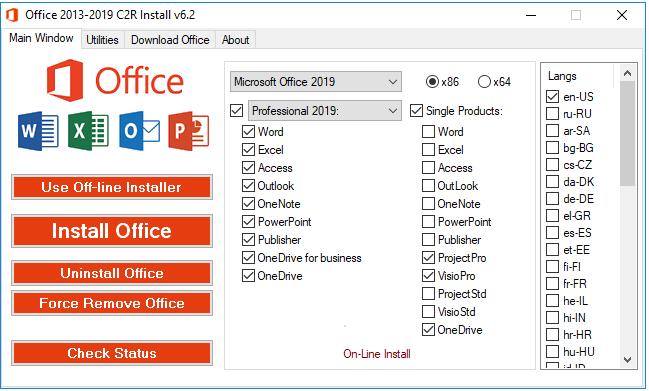Uncheck OneDrive for business checkbox

[248, 258]
